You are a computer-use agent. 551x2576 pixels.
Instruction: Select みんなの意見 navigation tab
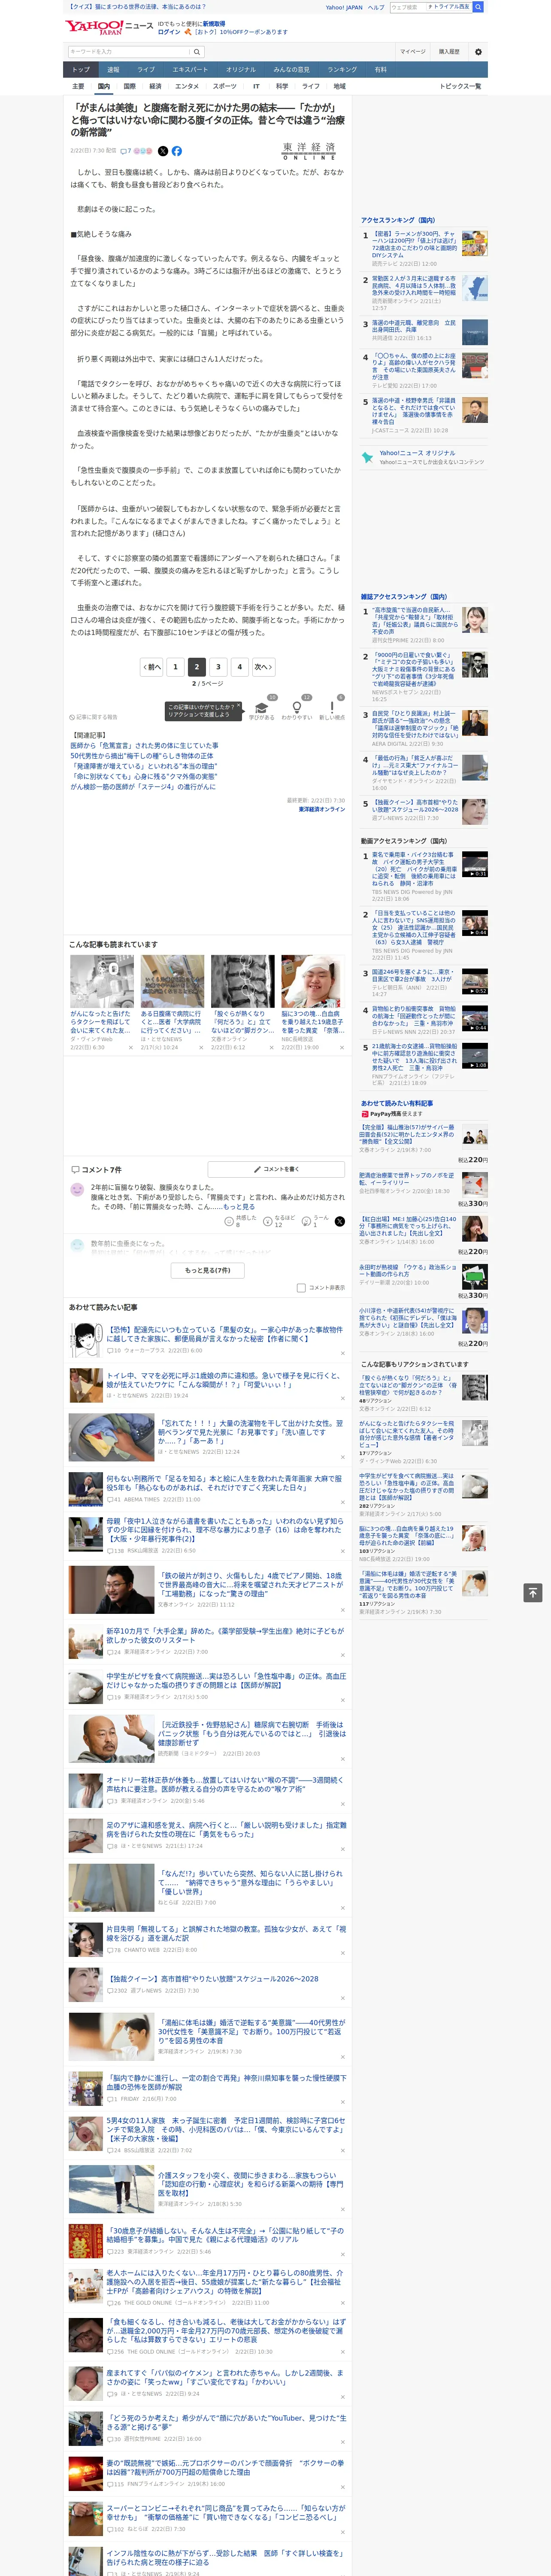pos(291,70)
